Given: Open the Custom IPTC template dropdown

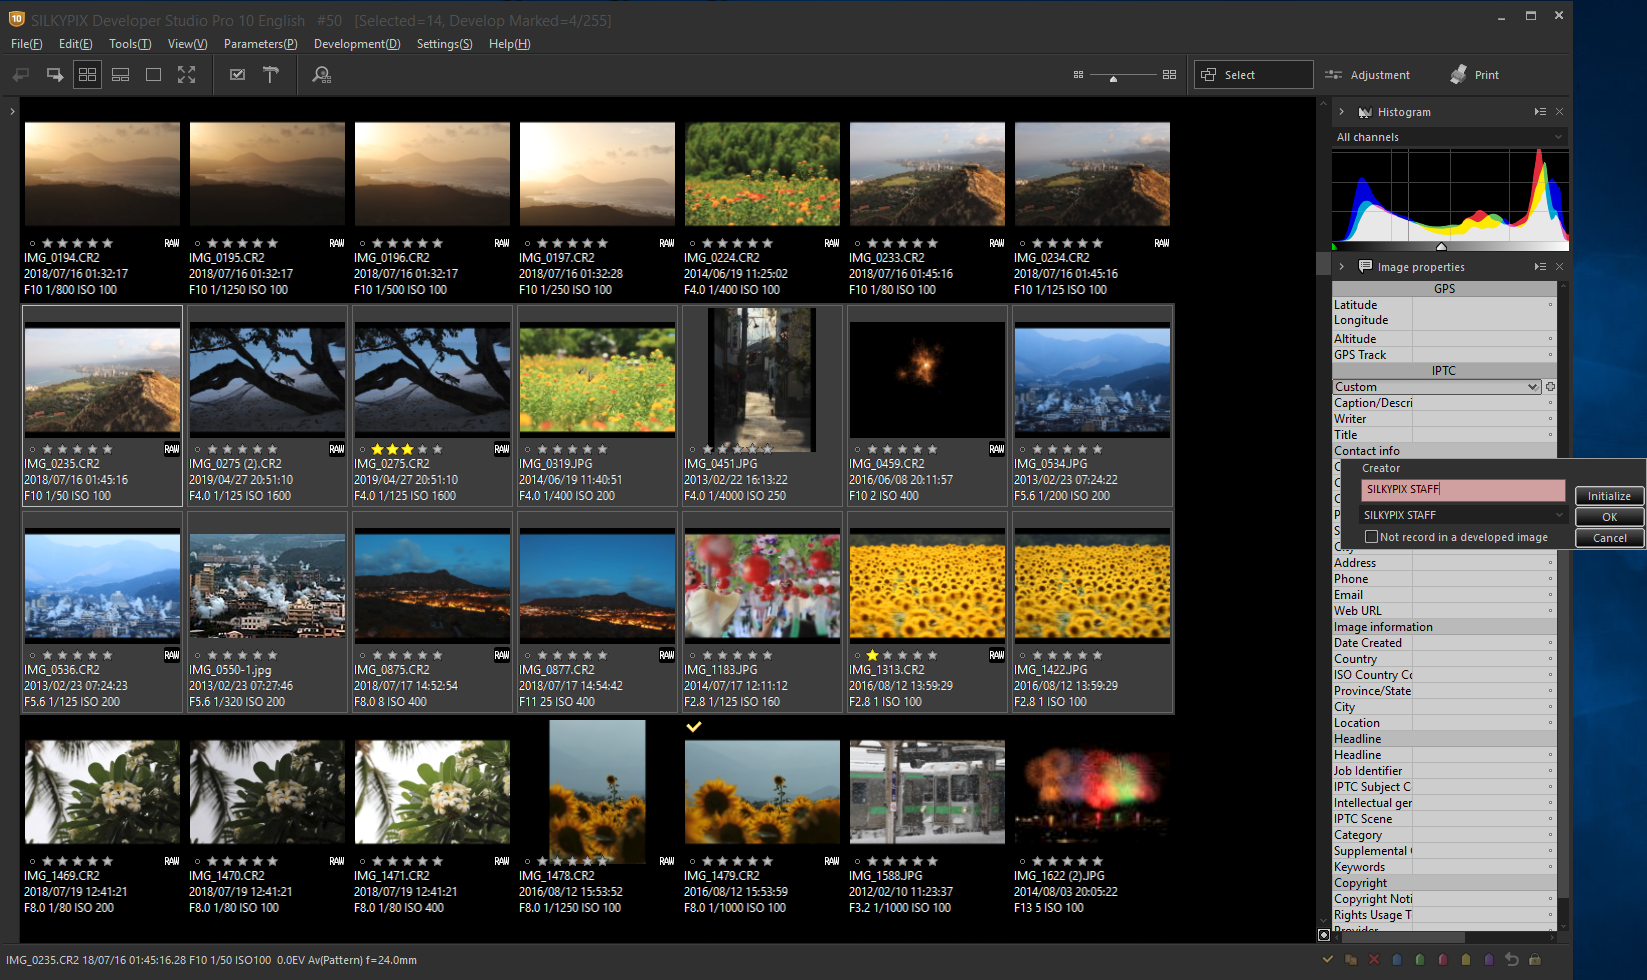Looking at the screenshot, I should click(1436, 387).
